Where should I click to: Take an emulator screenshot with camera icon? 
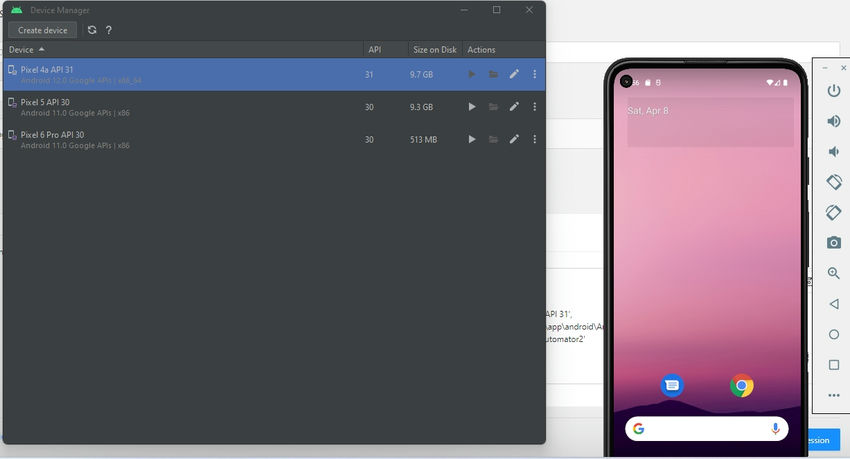tap(834, 242)
